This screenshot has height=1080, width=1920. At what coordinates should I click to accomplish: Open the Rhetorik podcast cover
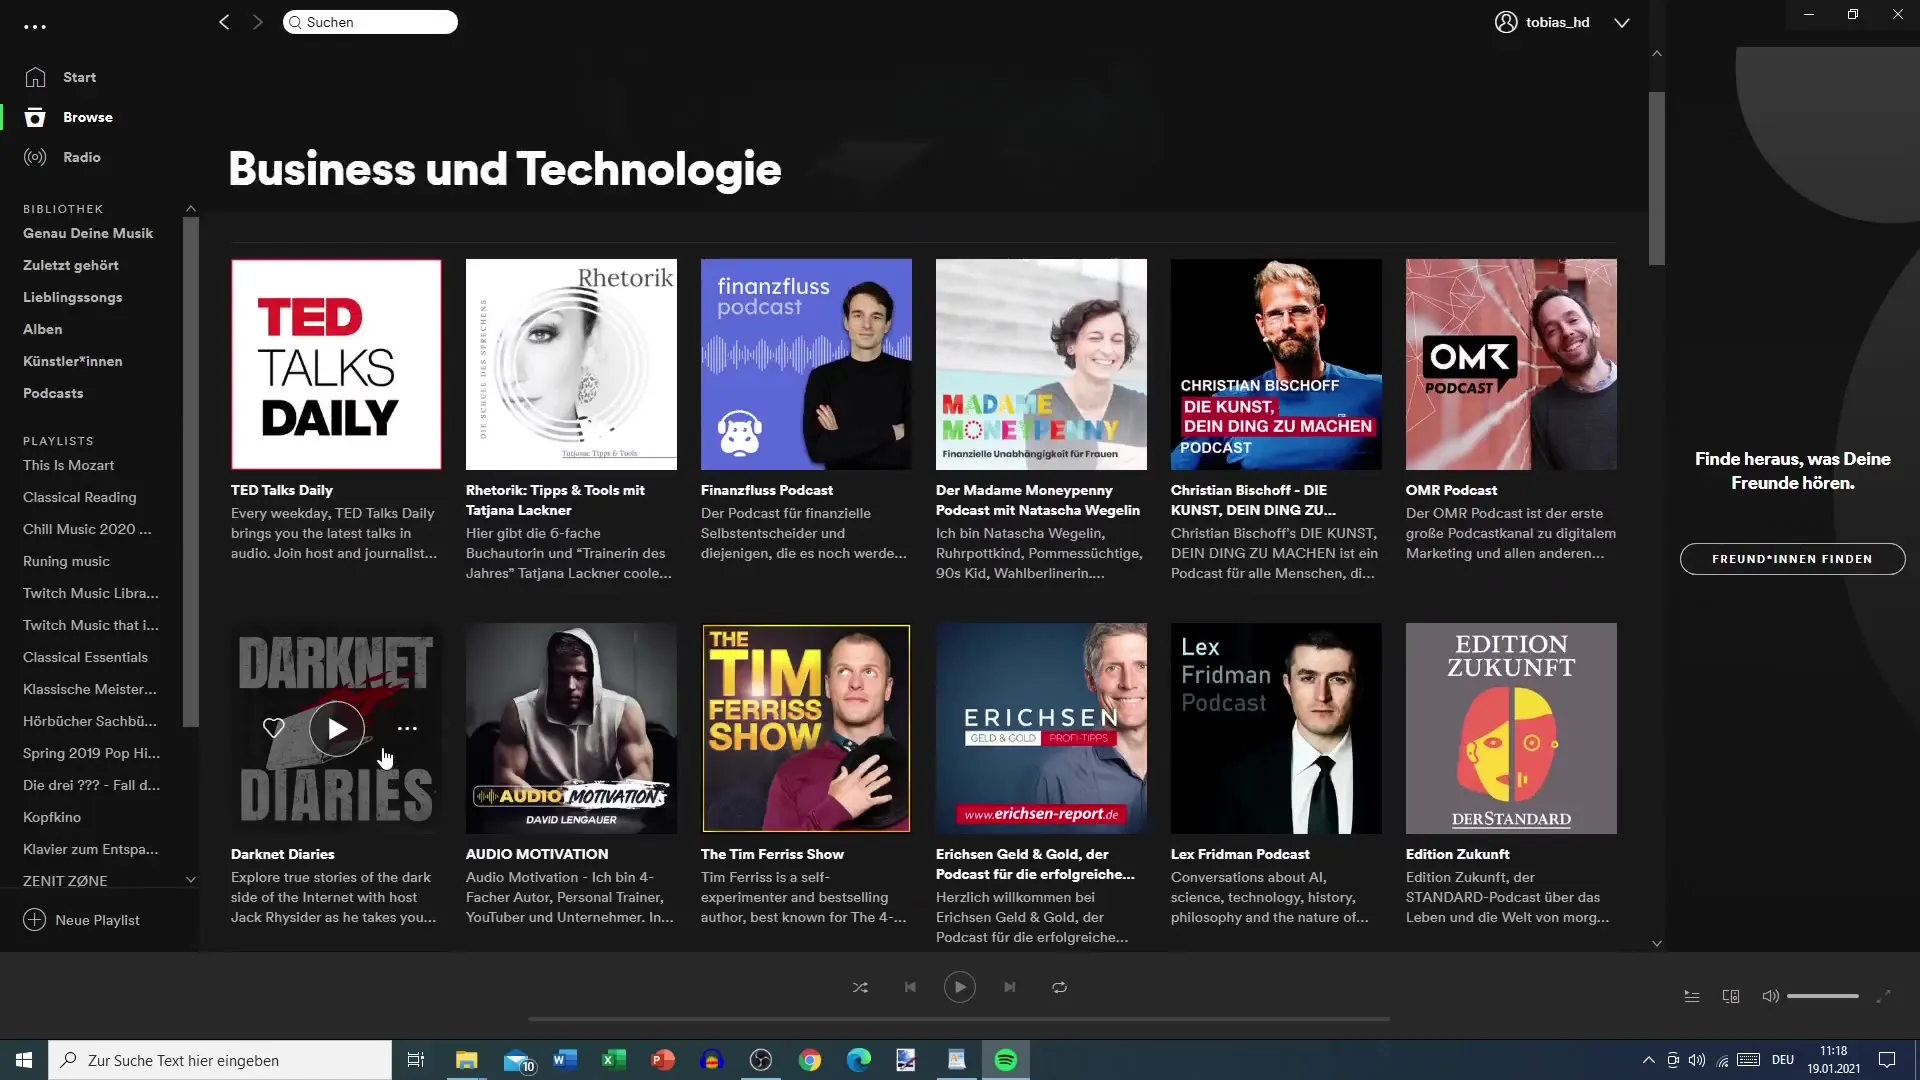(x=571, y=364)
